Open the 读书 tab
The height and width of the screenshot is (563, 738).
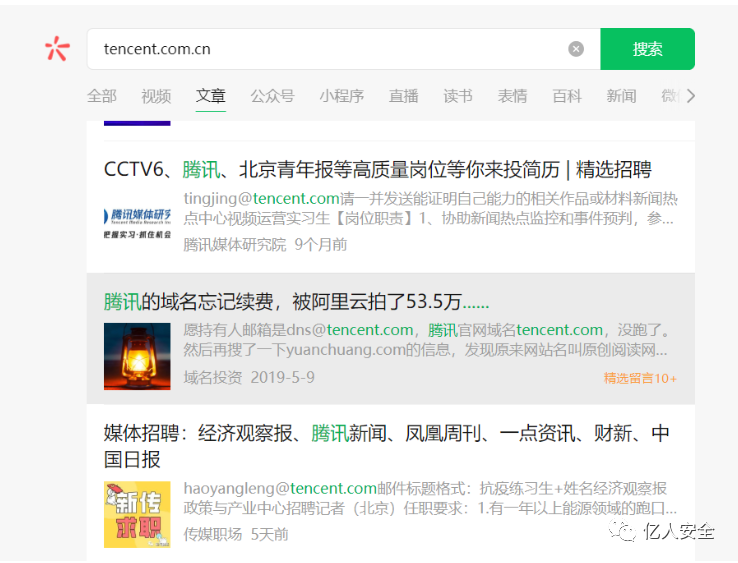click(458, 96)
